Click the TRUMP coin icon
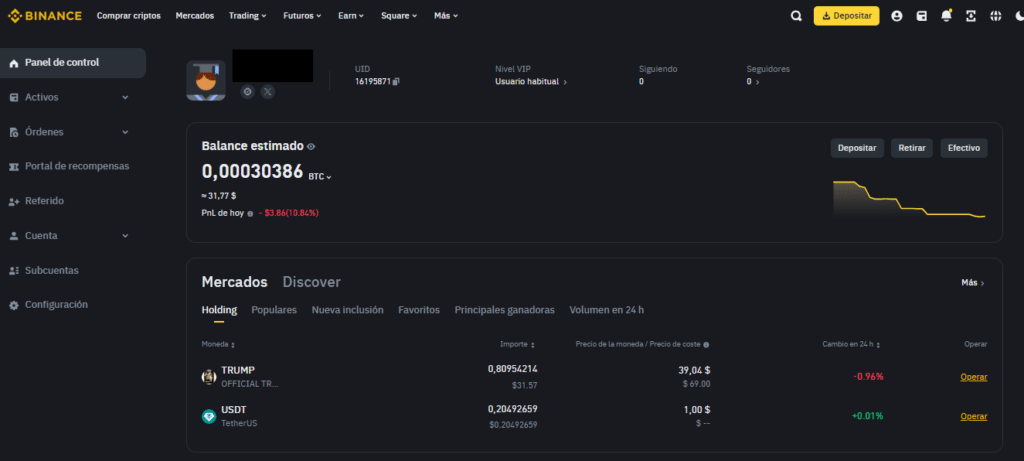Image resolution: width=1024 pixels, height=461 pixels. (208, 377)
